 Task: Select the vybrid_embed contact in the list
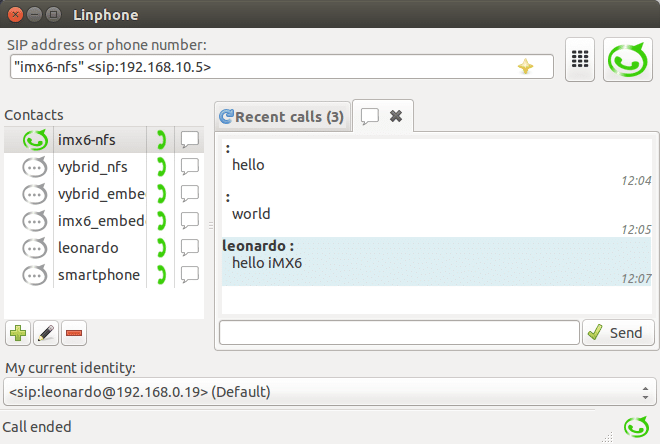tap(100, 194)
